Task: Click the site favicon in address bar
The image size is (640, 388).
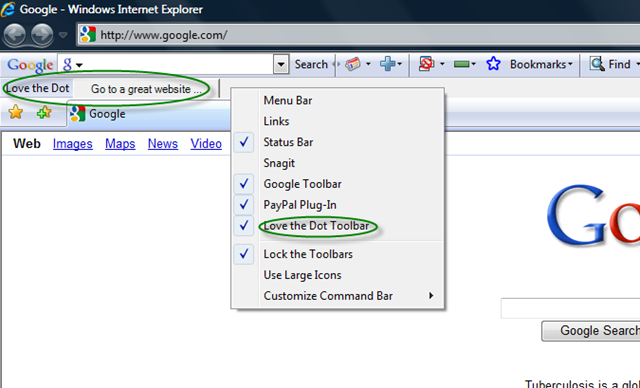Action: pos(87,35)
